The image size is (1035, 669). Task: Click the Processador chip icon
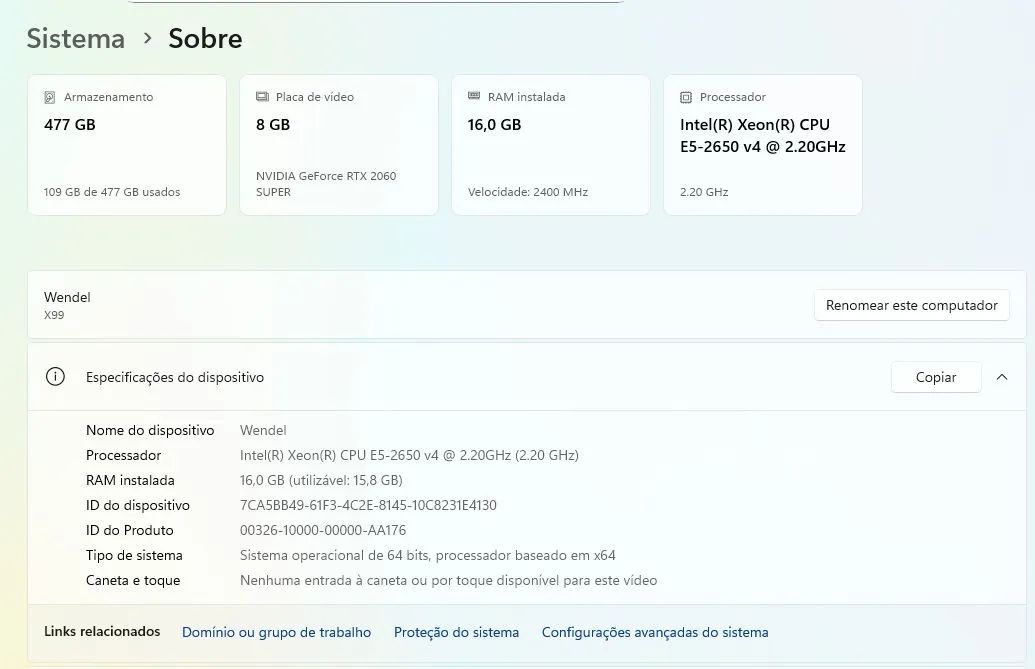pos(686,97)
